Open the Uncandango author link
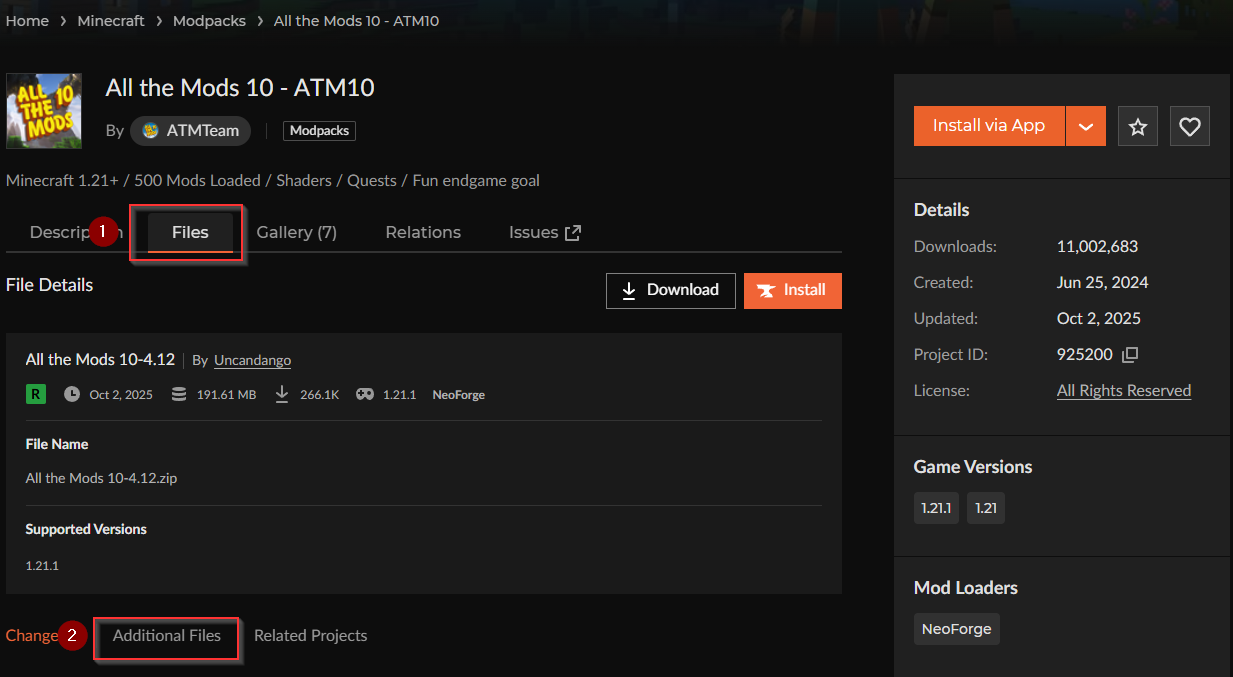This screenshot has height=677, width=1233. pos(252,360)
